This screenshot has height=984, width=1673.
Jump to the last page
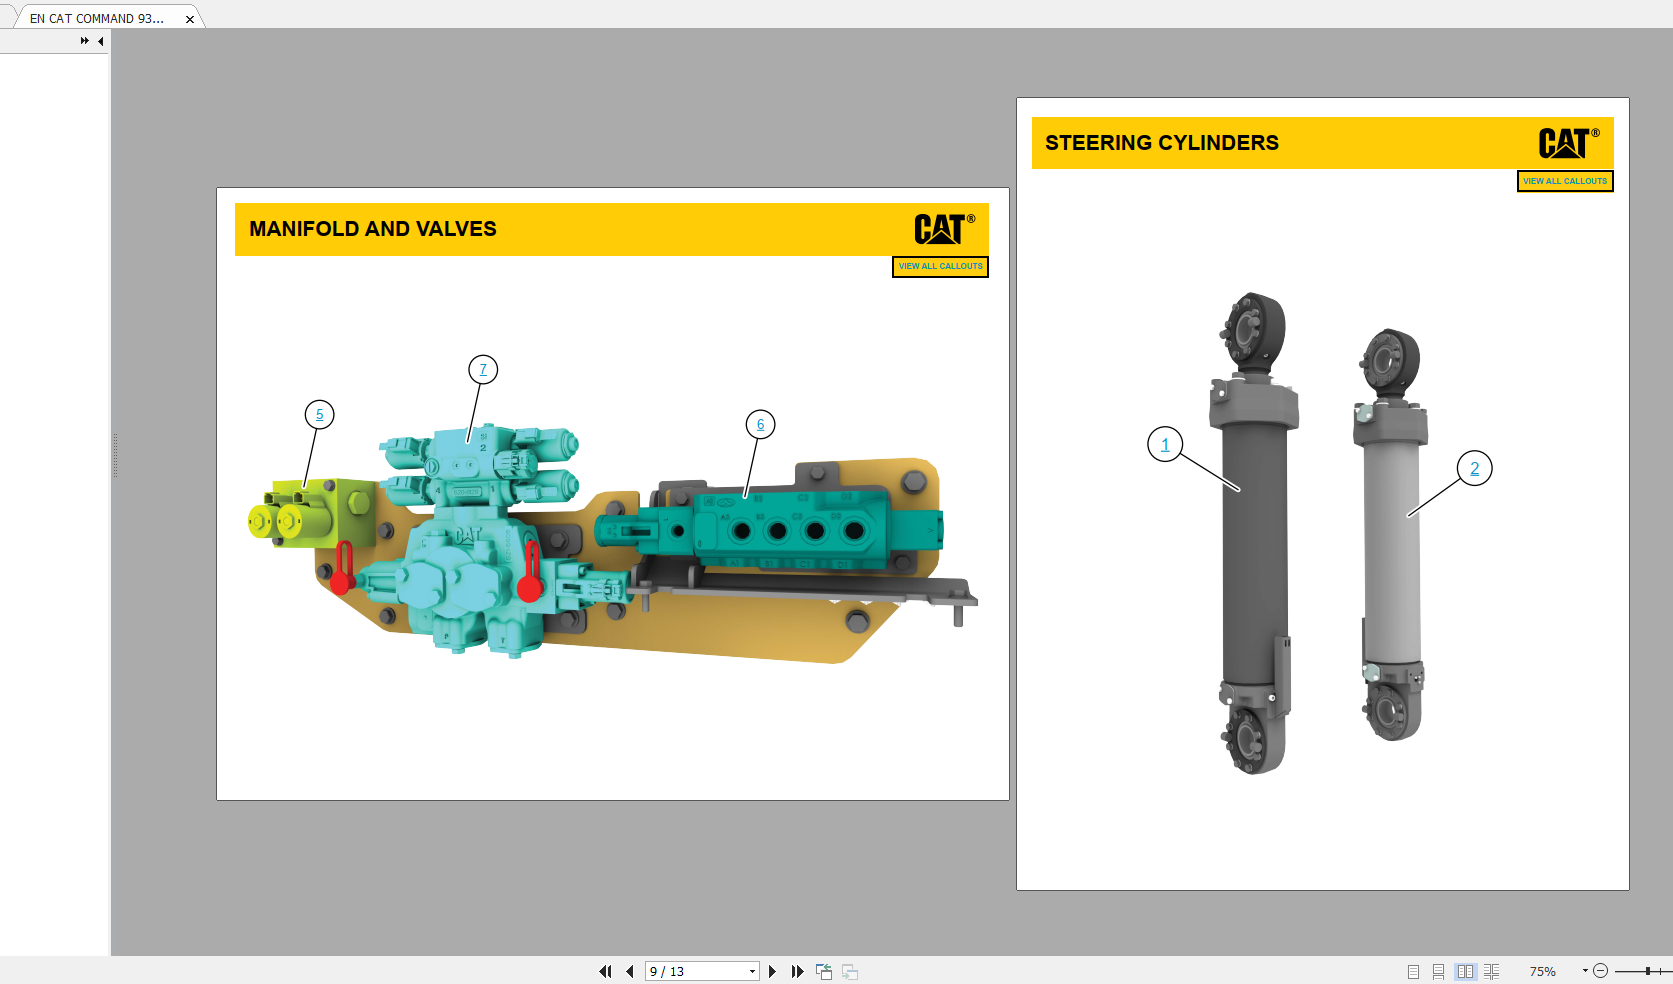pyautogui.click(x=796, y=971)
